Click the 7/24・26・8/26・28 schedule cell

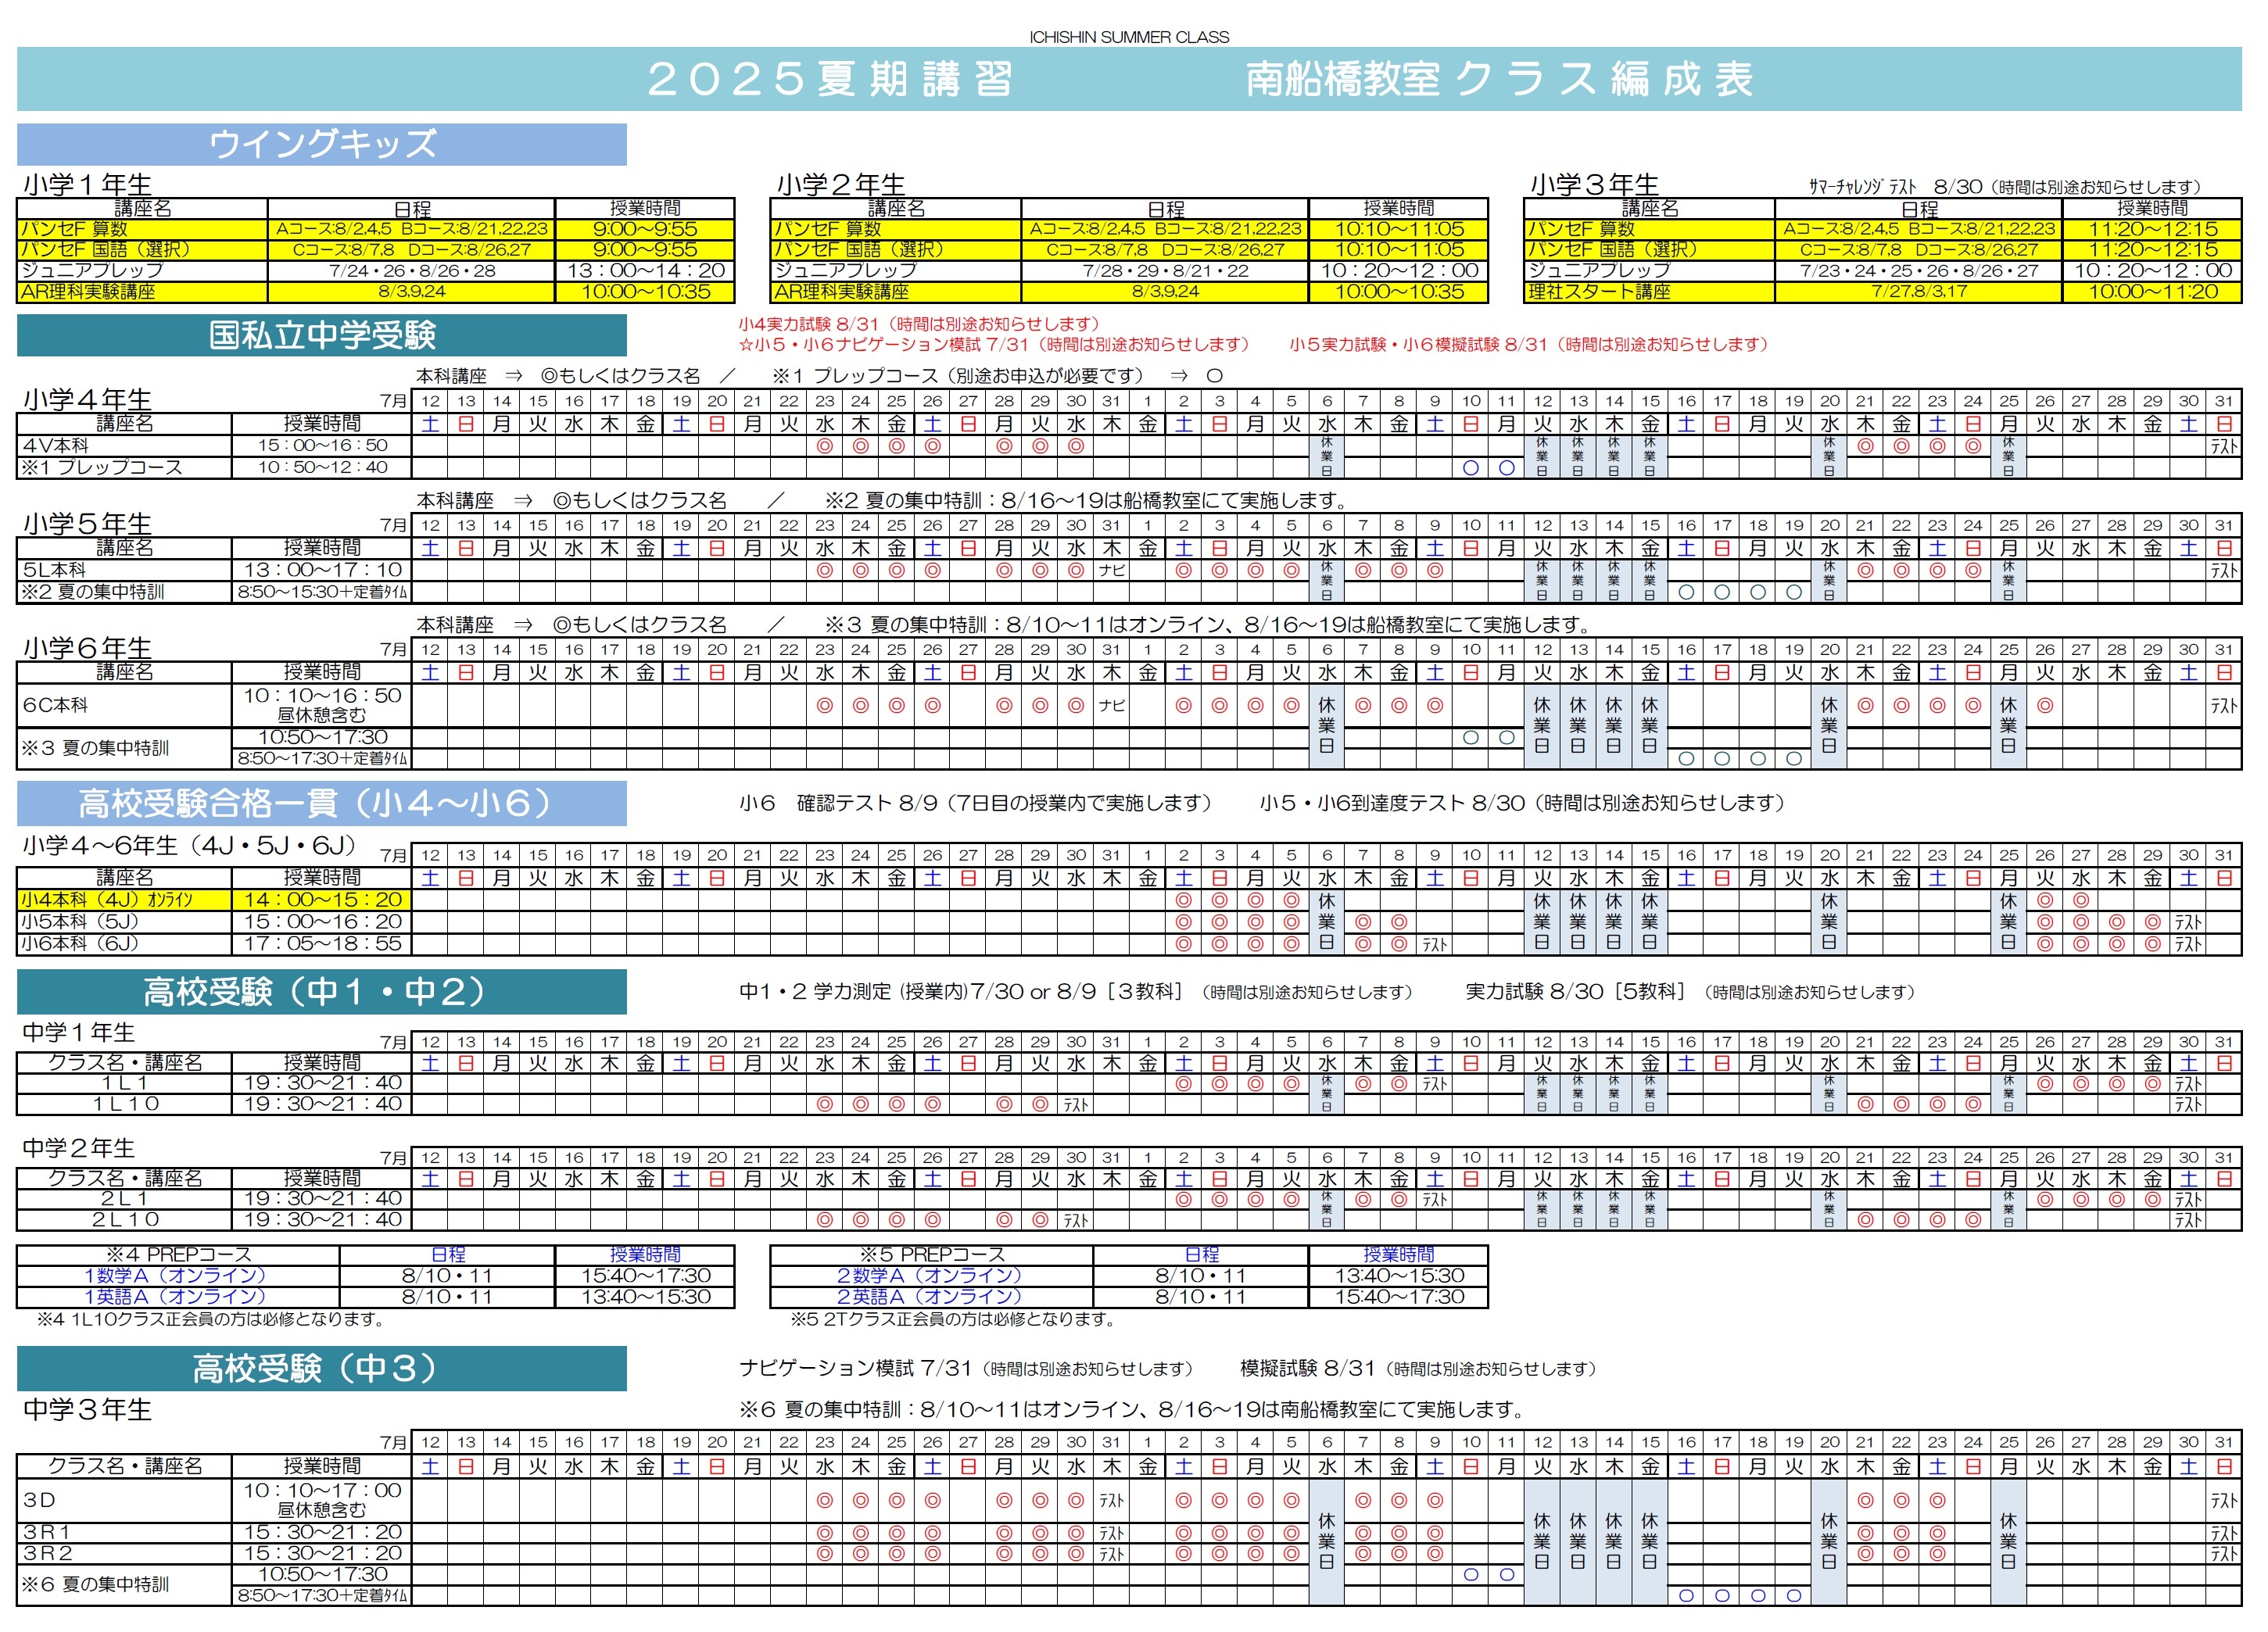pos(411,270)
